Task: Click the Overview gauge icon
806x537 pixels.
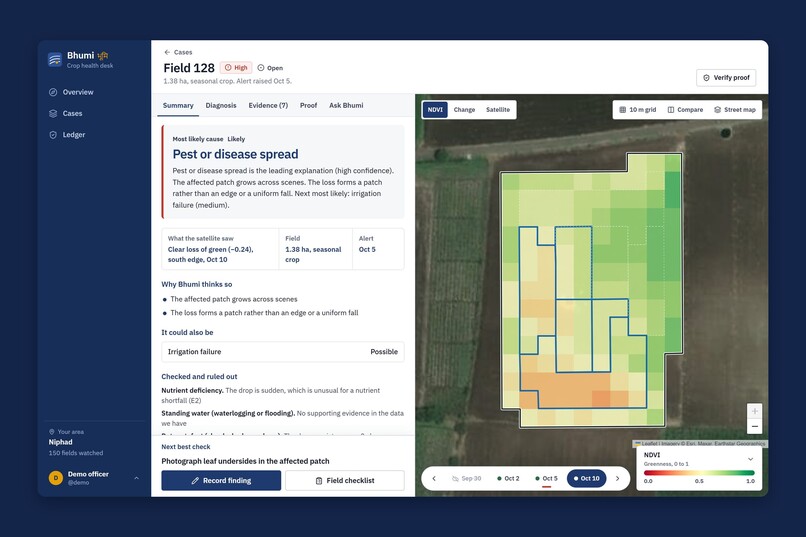Action: click(53, 92)
